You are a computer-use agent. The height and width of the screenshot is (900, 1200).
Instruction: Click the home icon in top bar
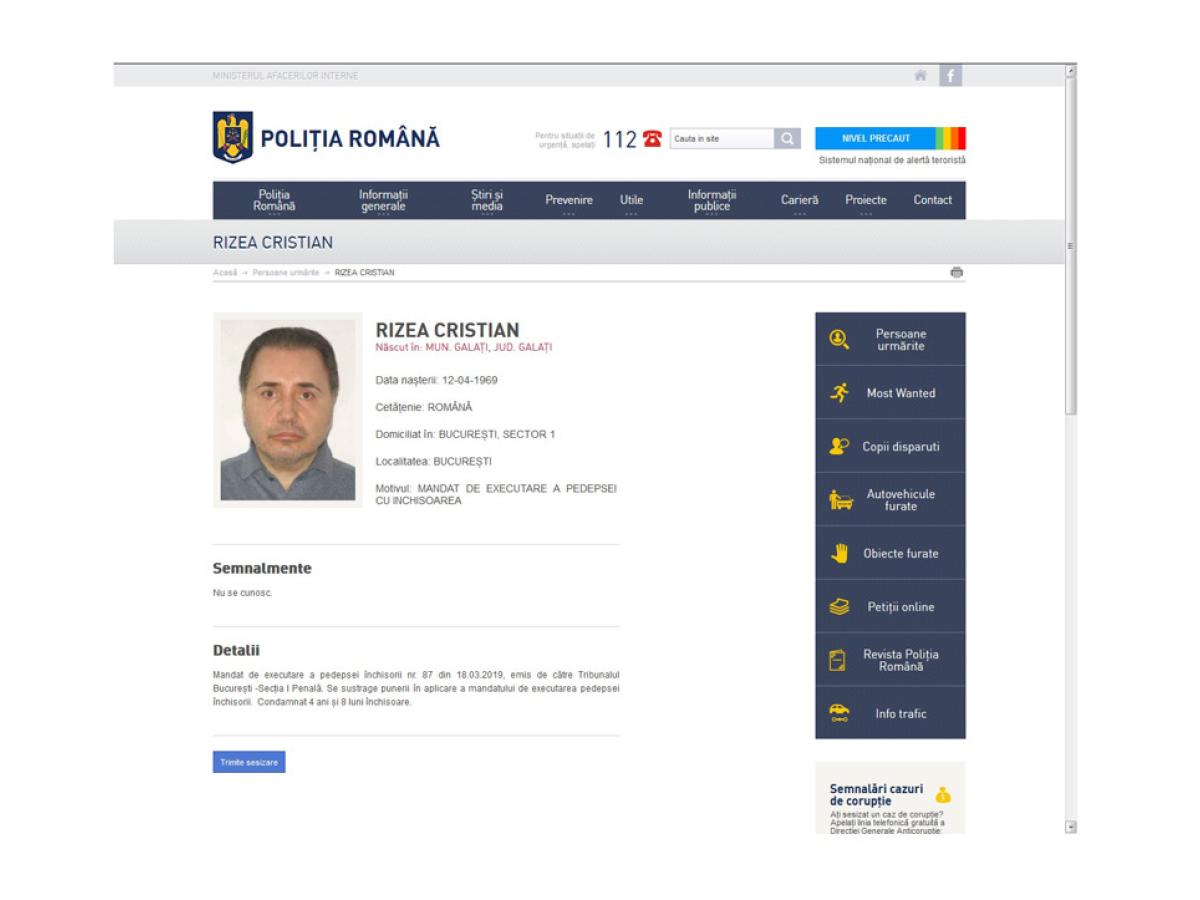(920, 76)
